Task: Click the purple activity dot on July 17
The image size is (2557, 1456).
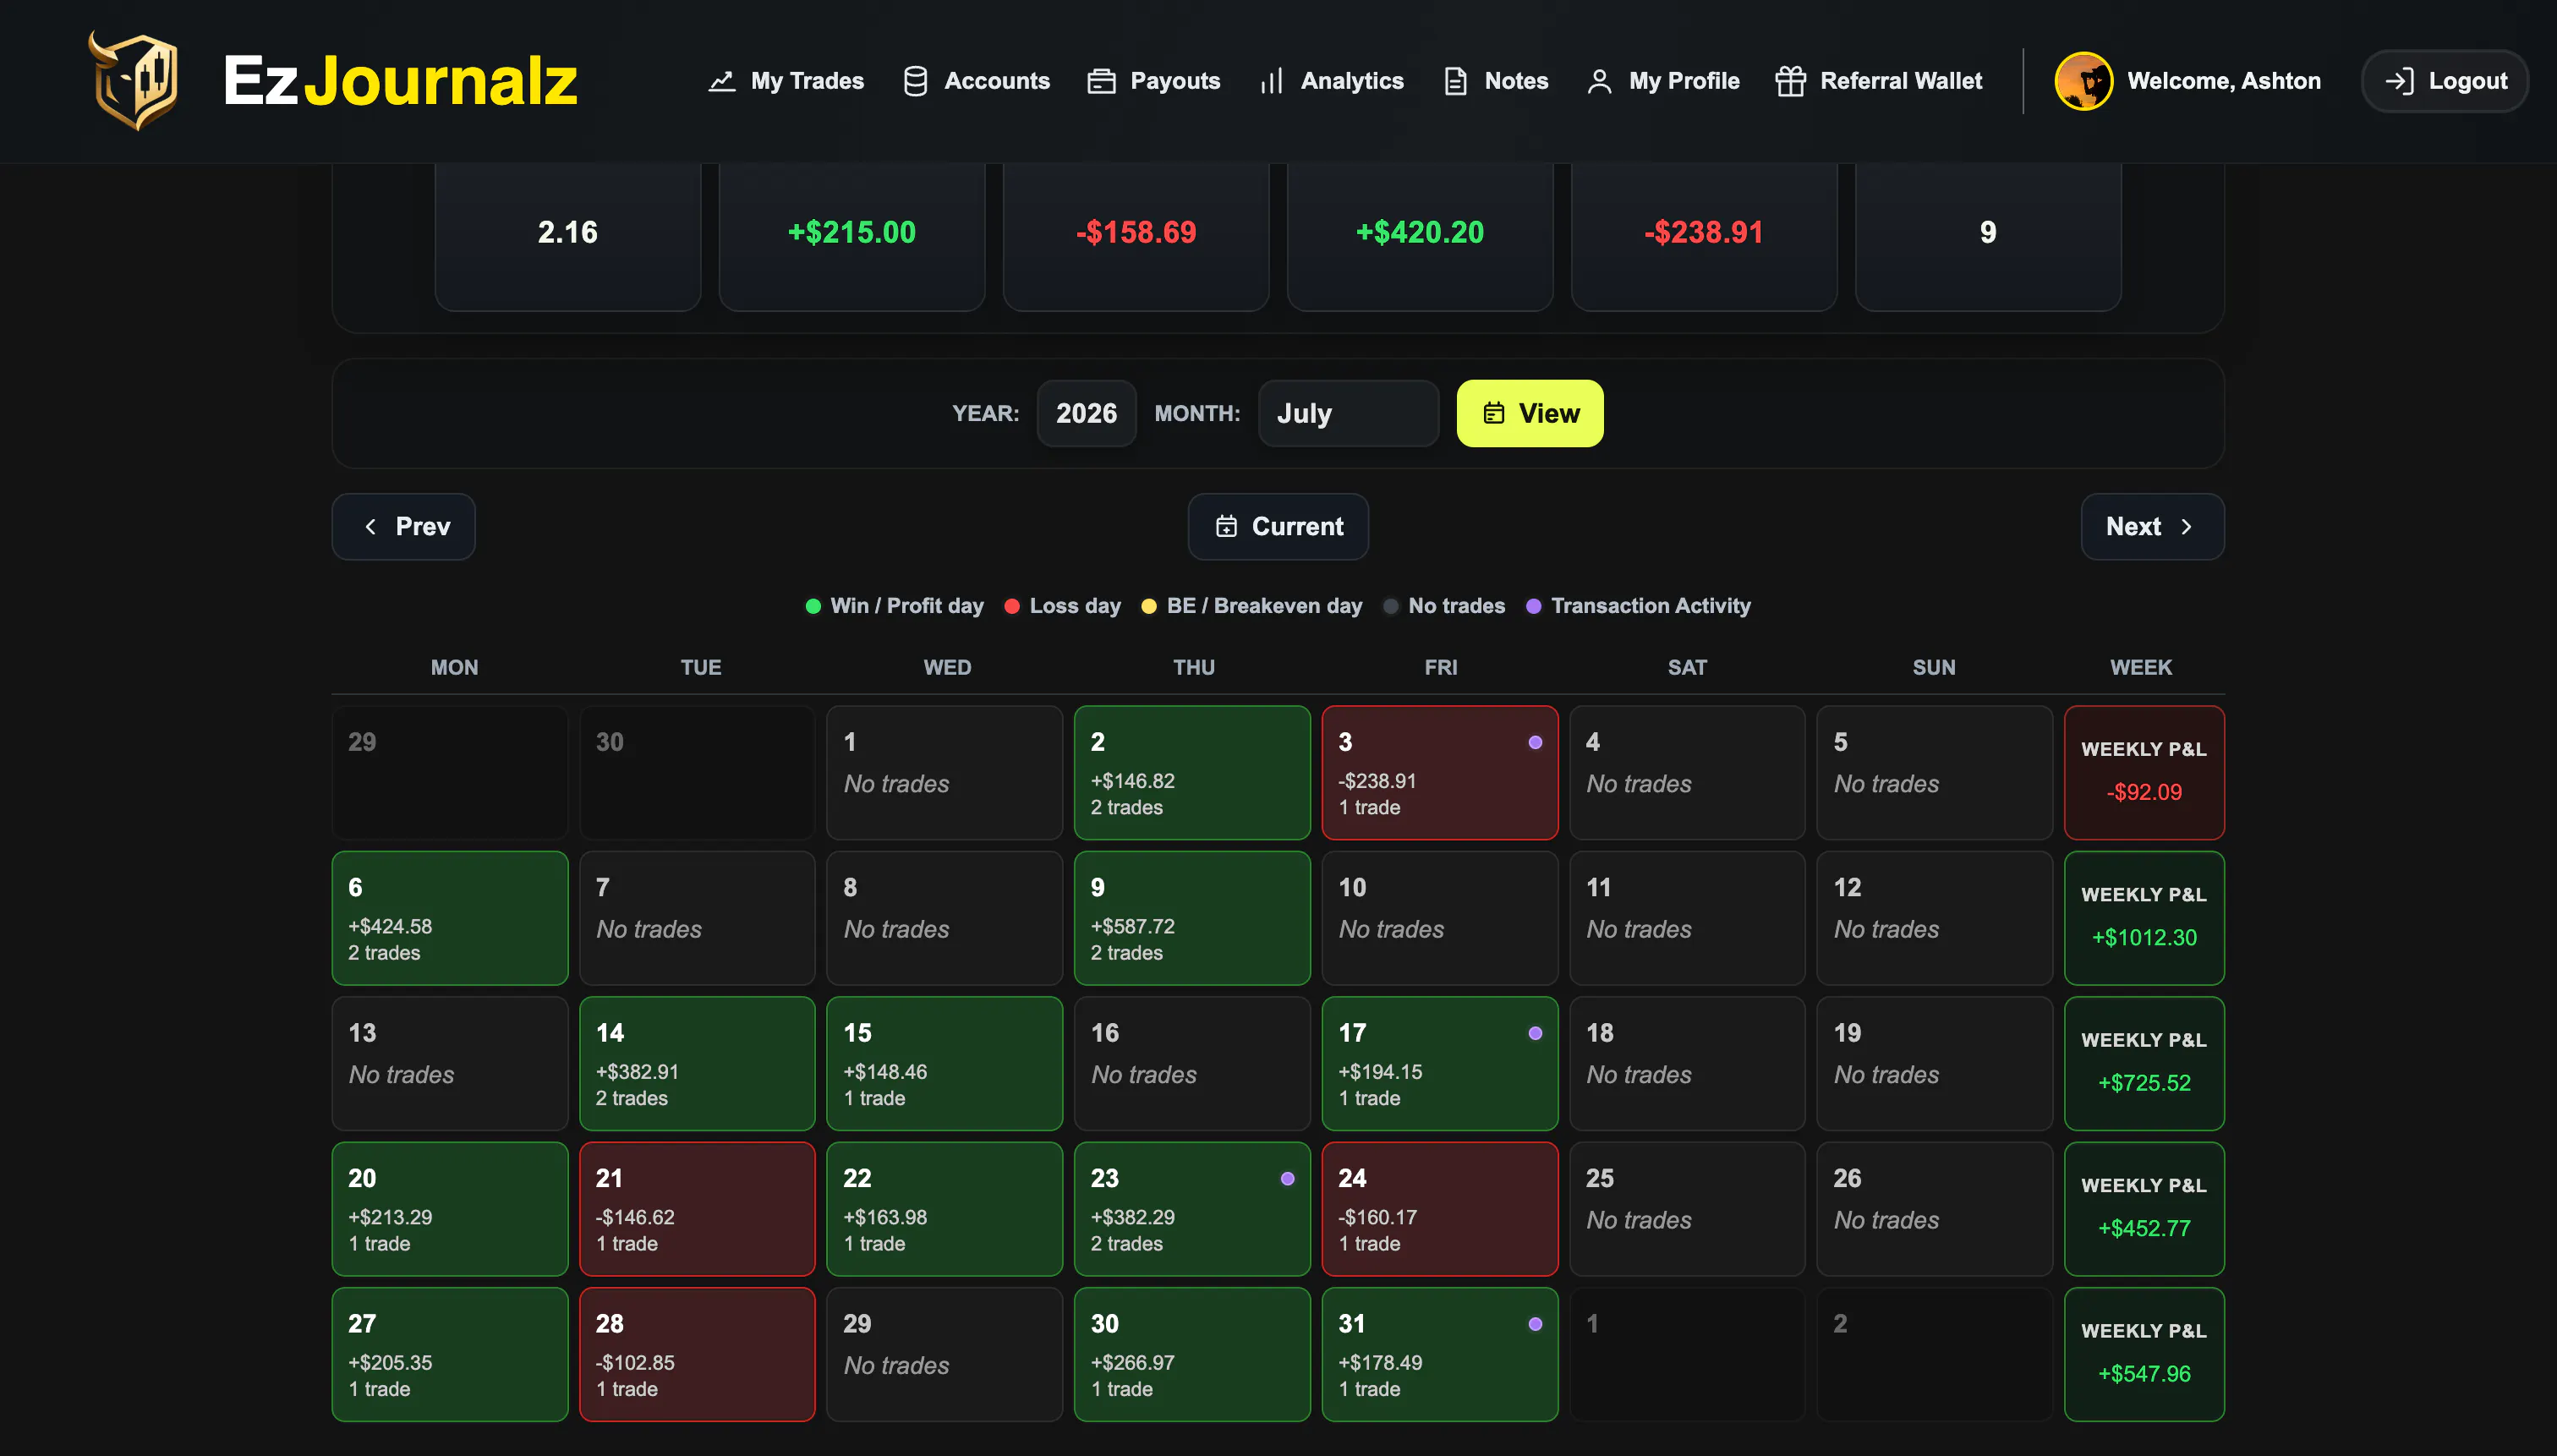Action: (1535, 1033)
